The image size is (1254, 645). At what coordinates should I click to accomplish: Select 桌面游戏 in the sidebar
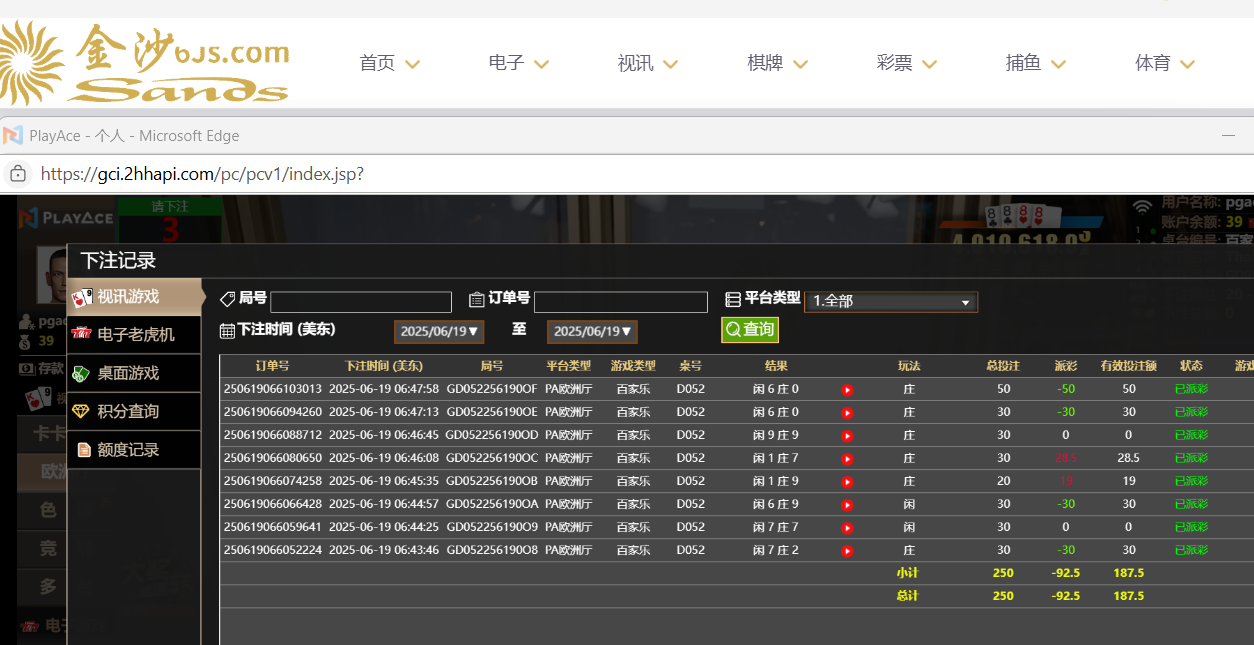134,373
